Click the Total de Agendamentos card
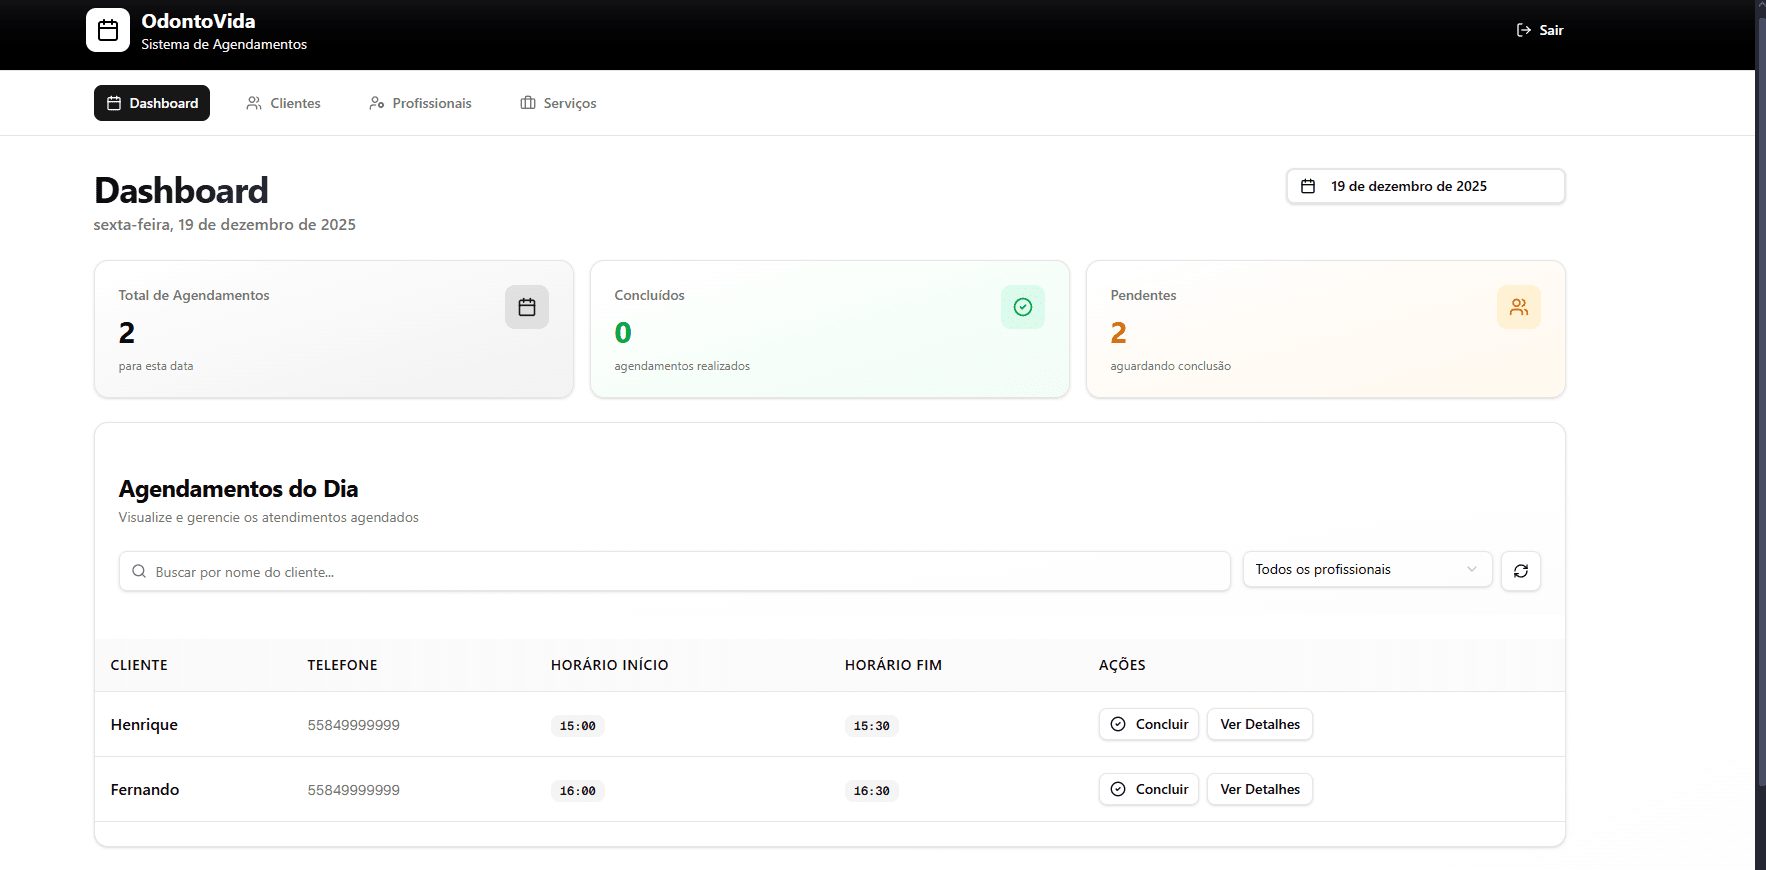 (334, 329)
